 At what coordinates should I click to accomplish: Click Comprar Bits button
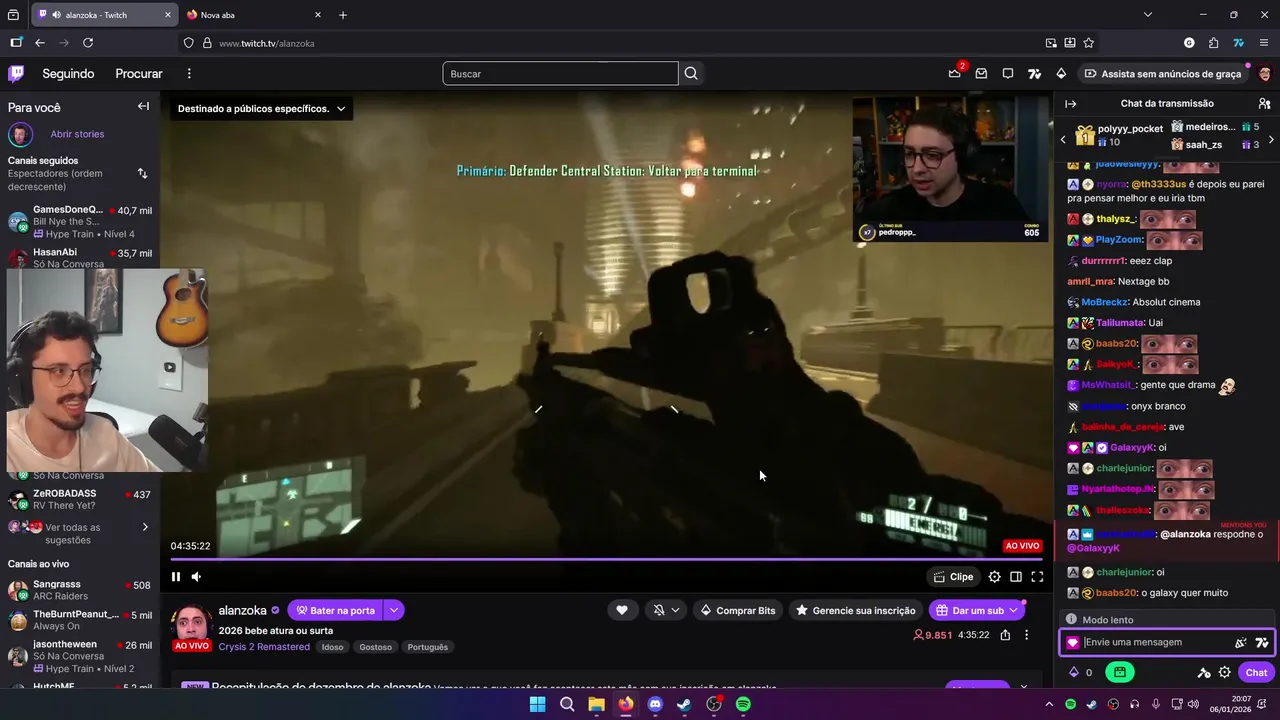pos(738,610)
